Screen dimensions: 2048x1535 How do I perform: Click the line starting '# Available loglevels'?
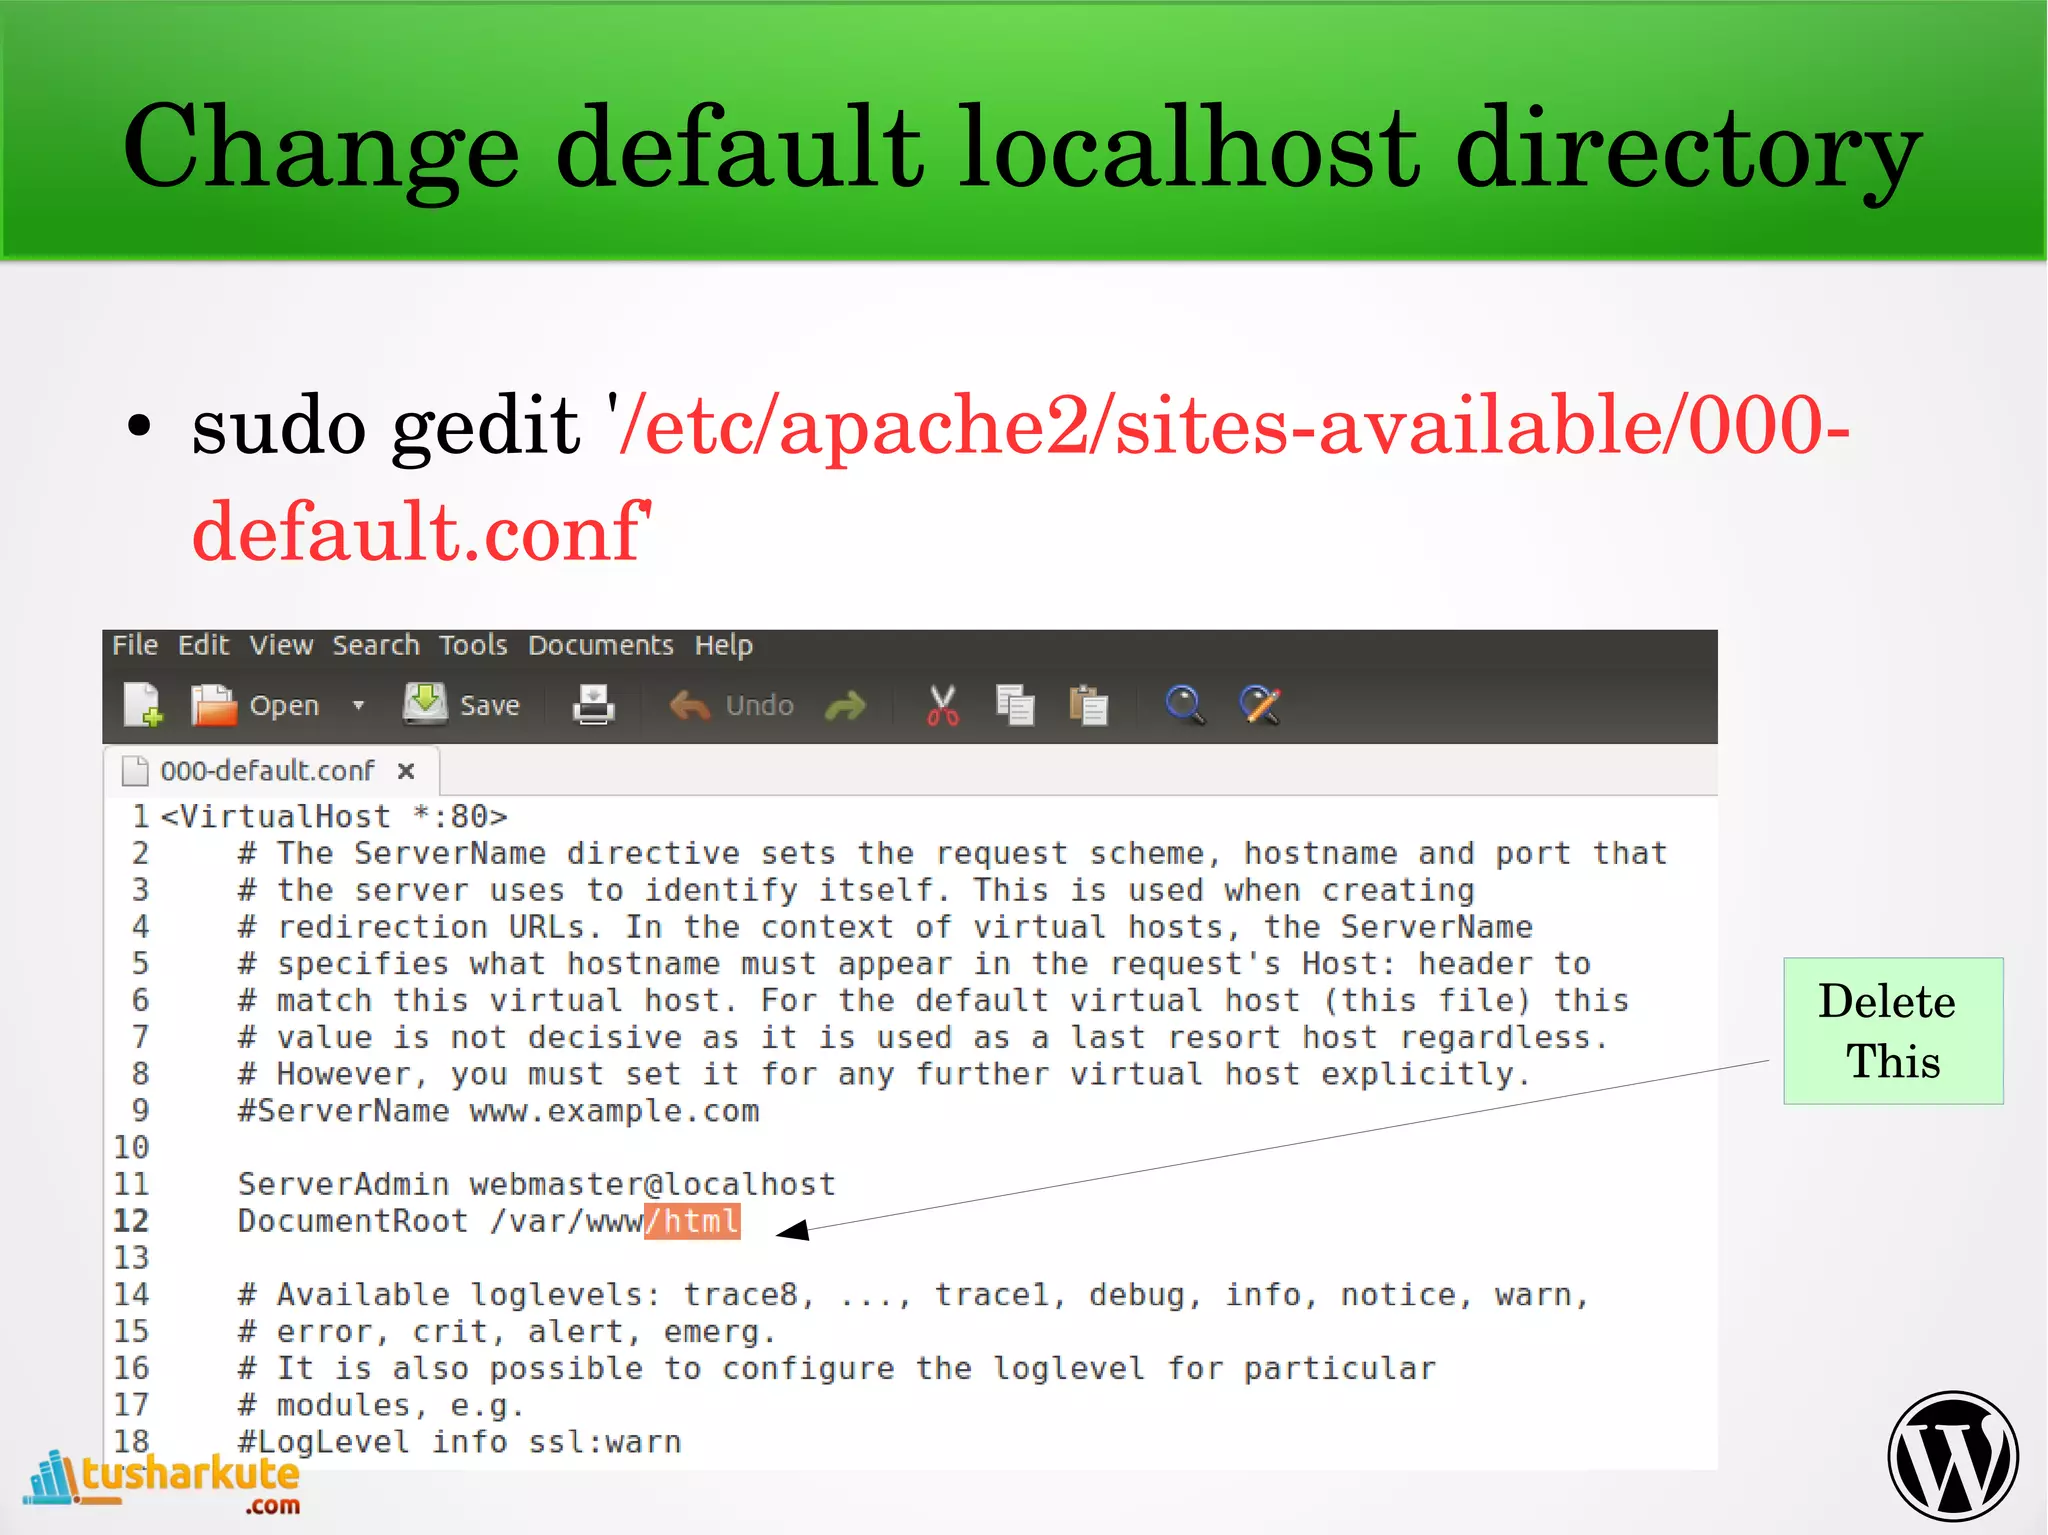(x=913, y=1295)
